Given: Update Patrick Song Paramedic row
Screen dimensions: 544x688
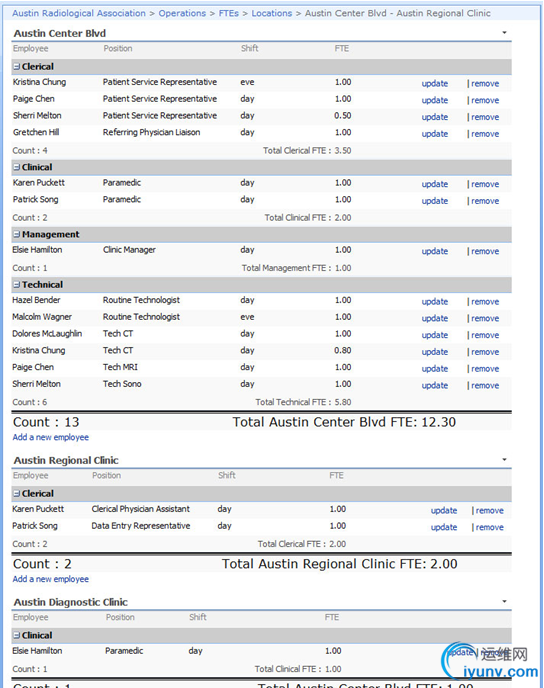Looking at the screenshot, I should click(435, 201).
